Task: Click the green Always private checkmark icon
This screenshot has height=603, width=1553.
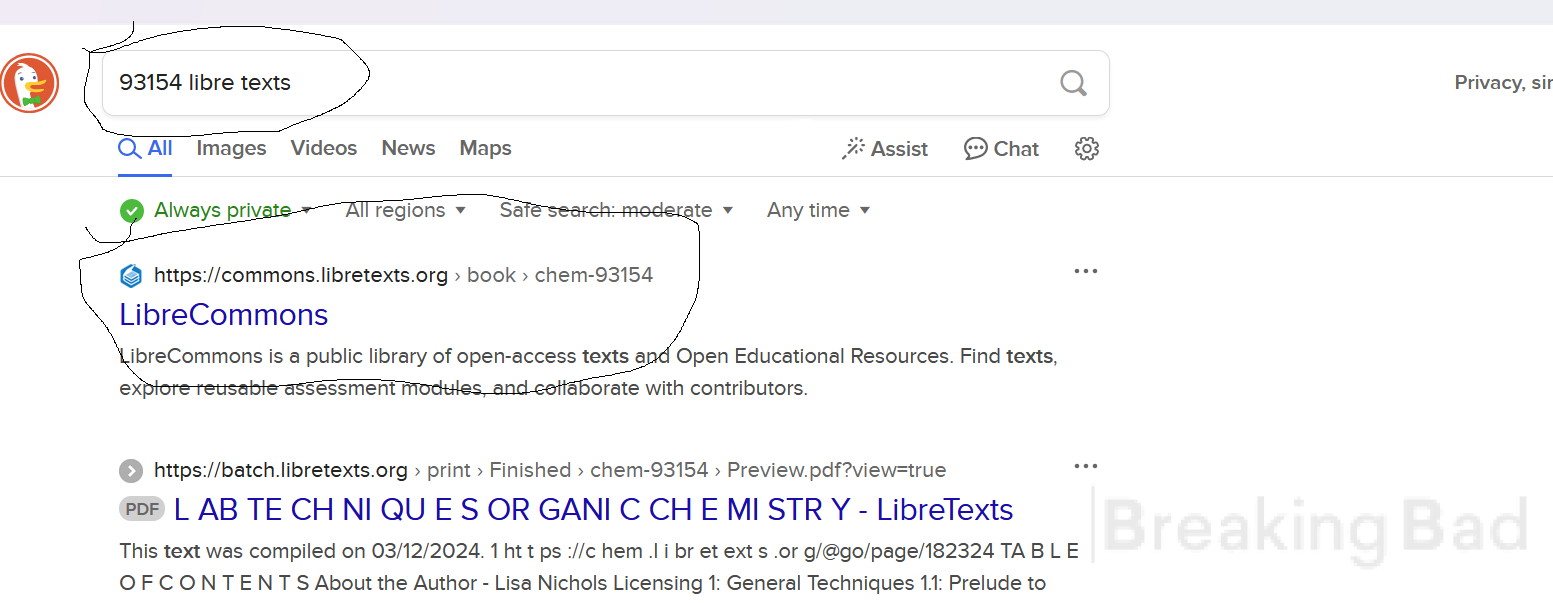Action: [131, 211]
